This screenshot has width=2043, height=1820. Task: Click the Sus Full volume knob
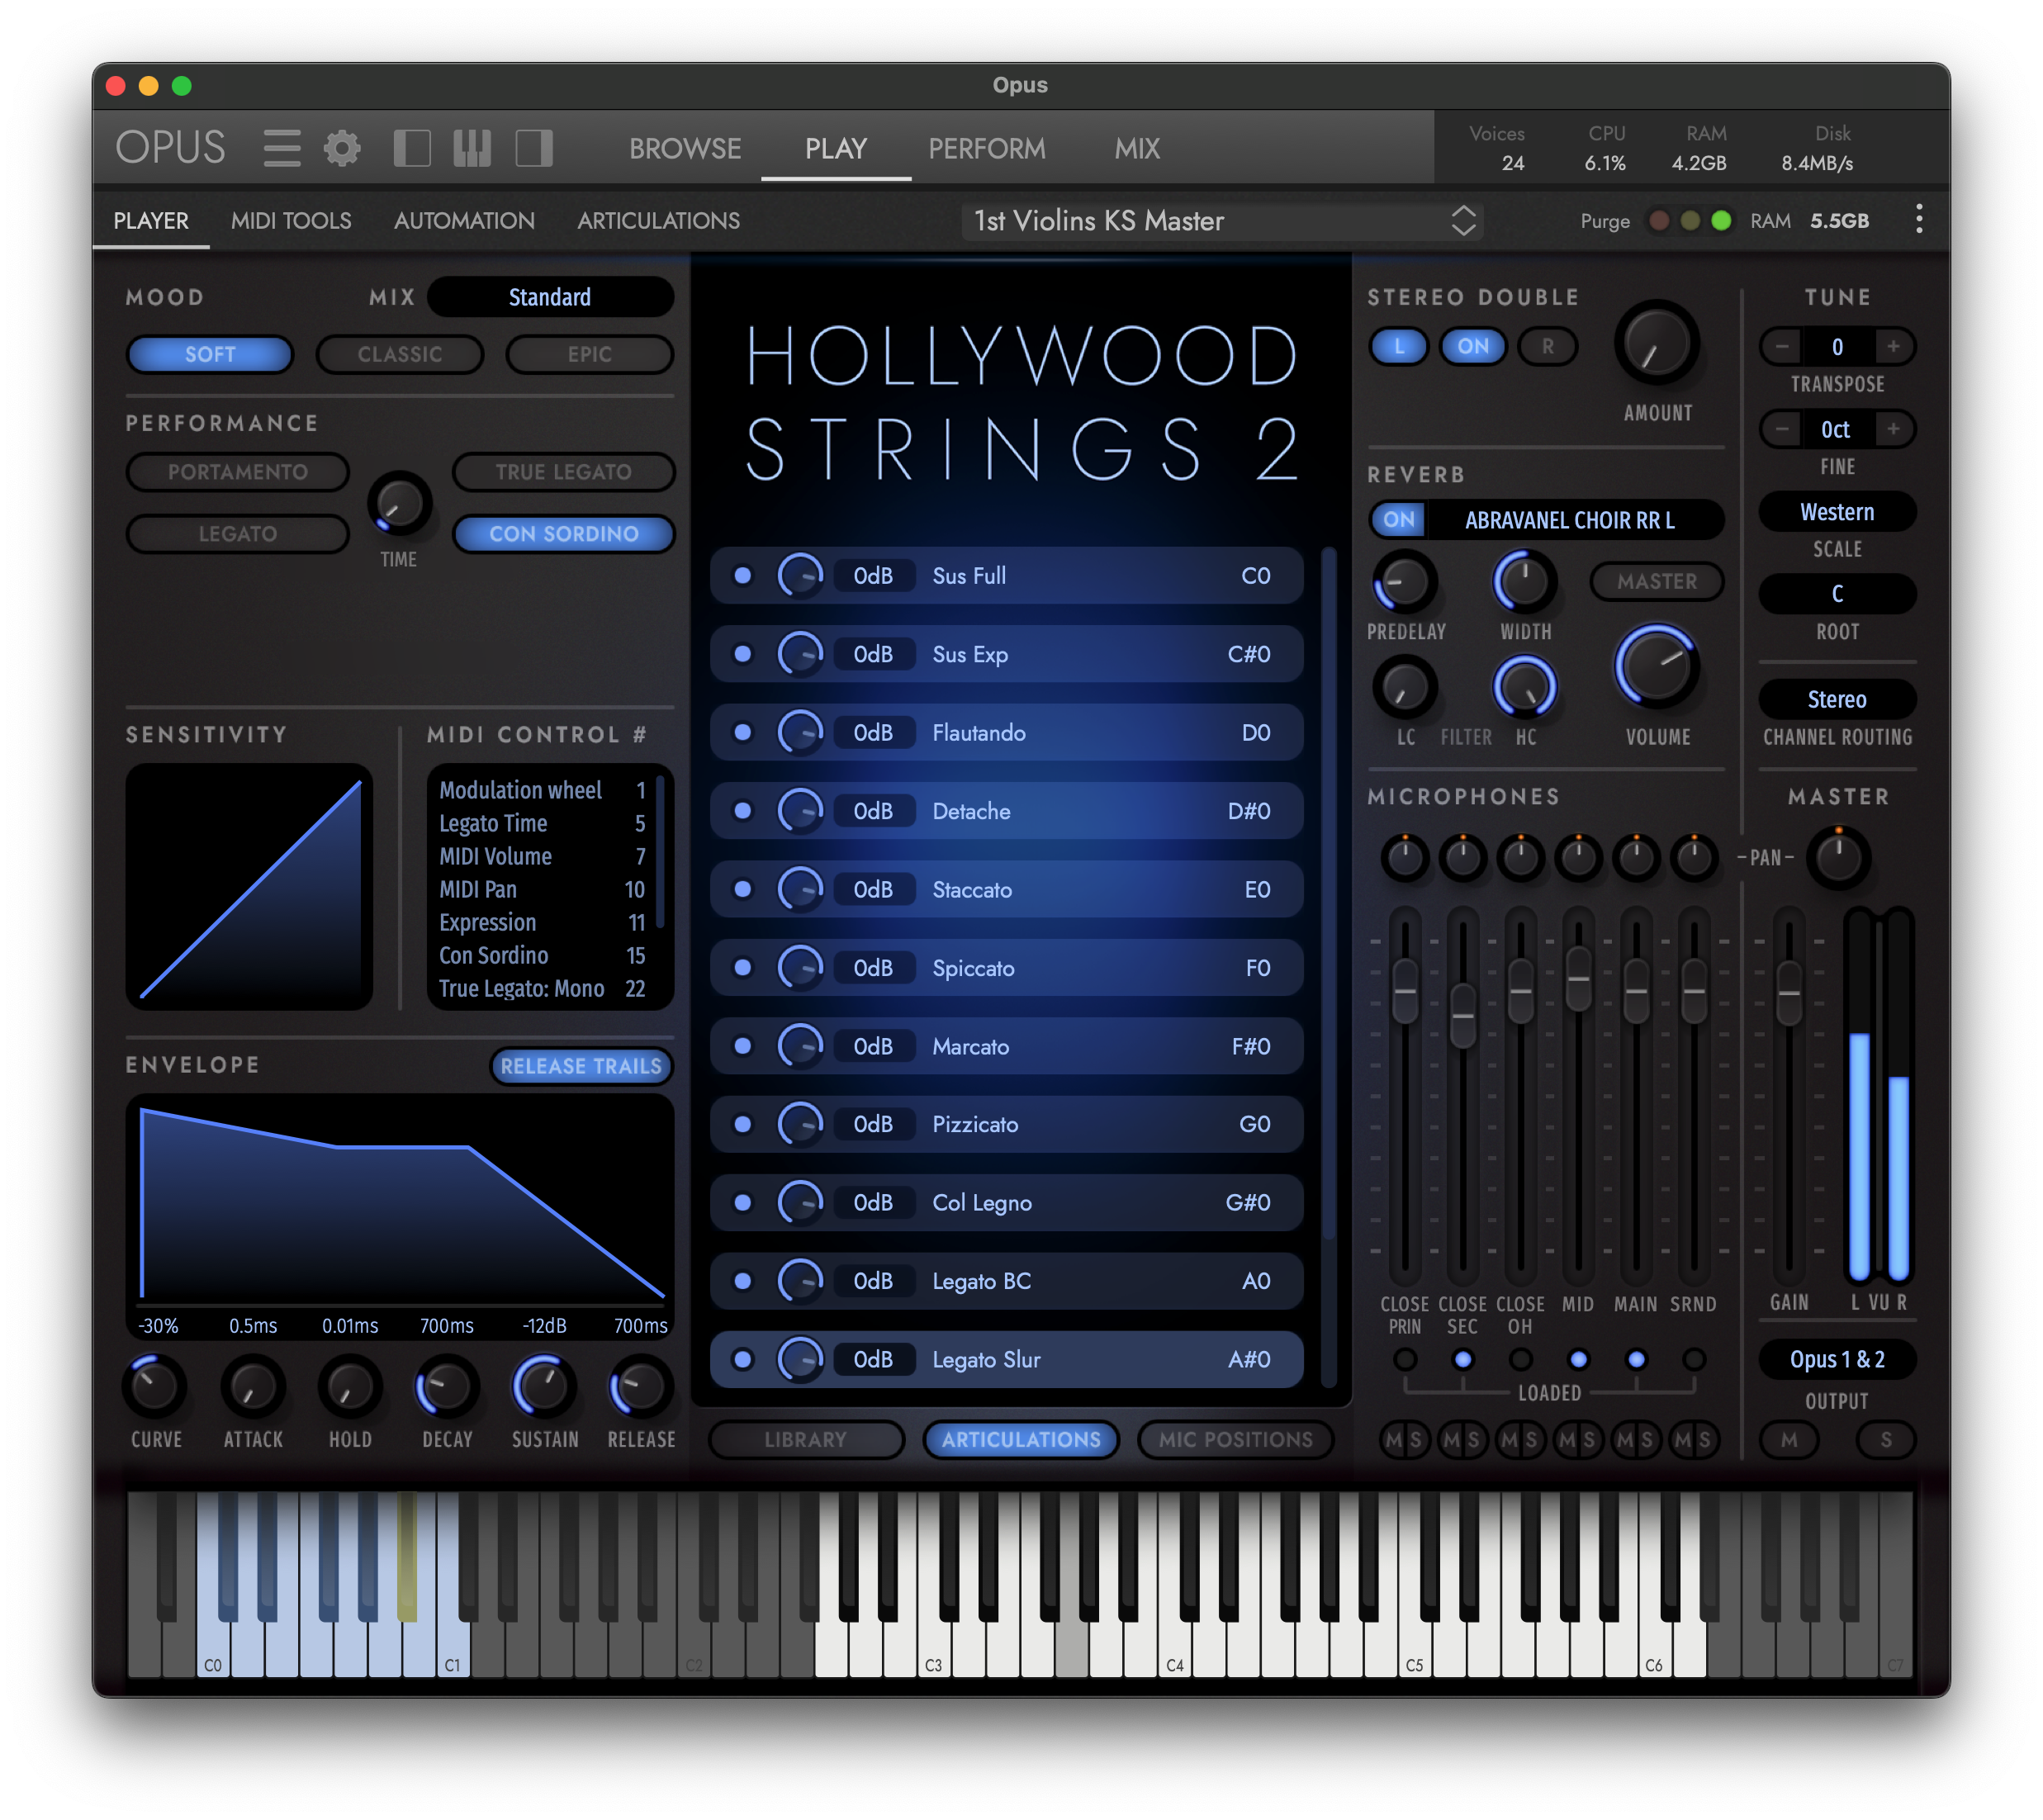(800, 576)
